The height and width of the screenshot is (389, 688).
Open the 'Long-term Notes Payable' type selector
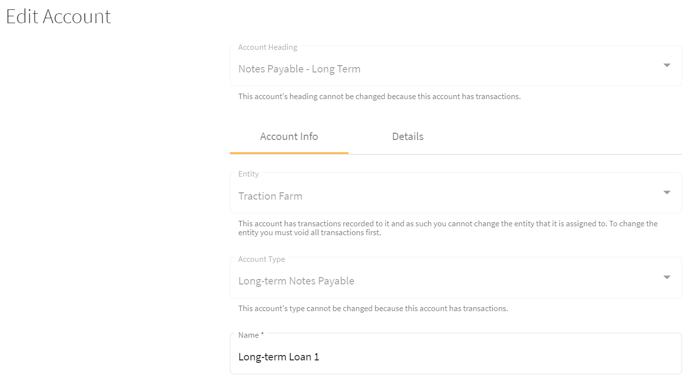[x=455, y=278]
